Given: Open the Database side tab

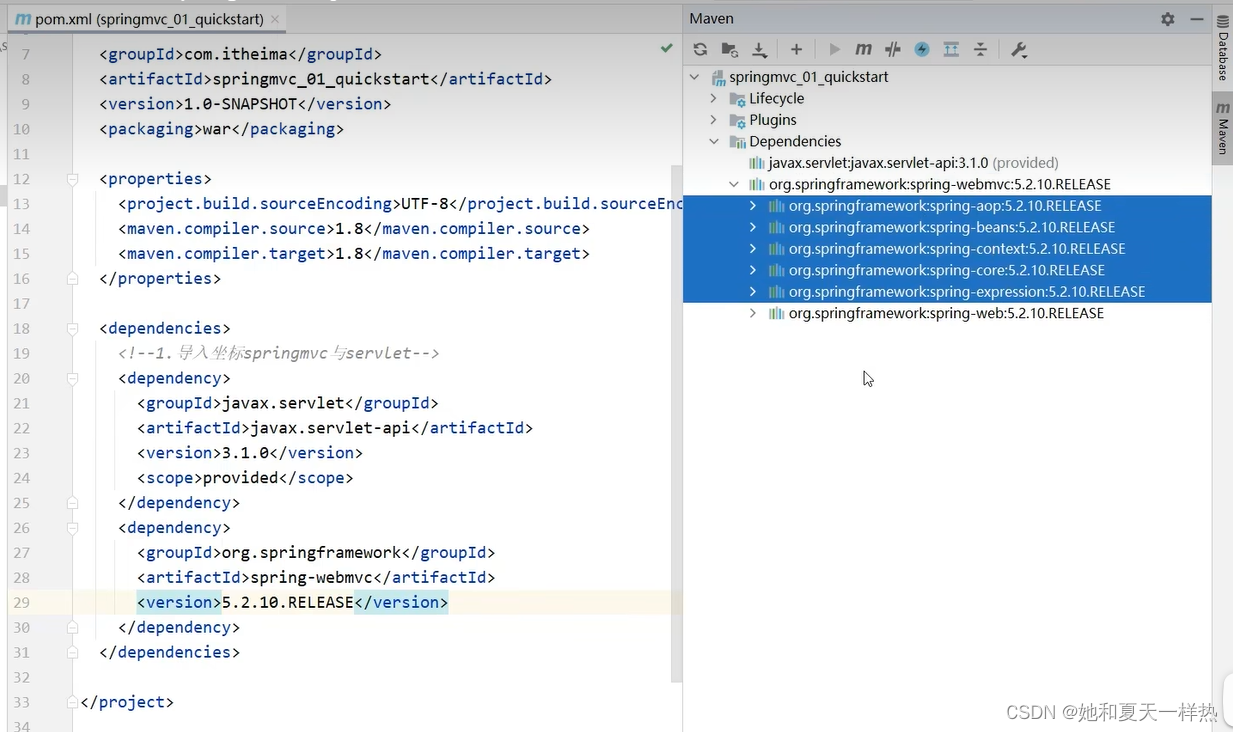Looking at the screenshot, I should tap(1222, 47).
